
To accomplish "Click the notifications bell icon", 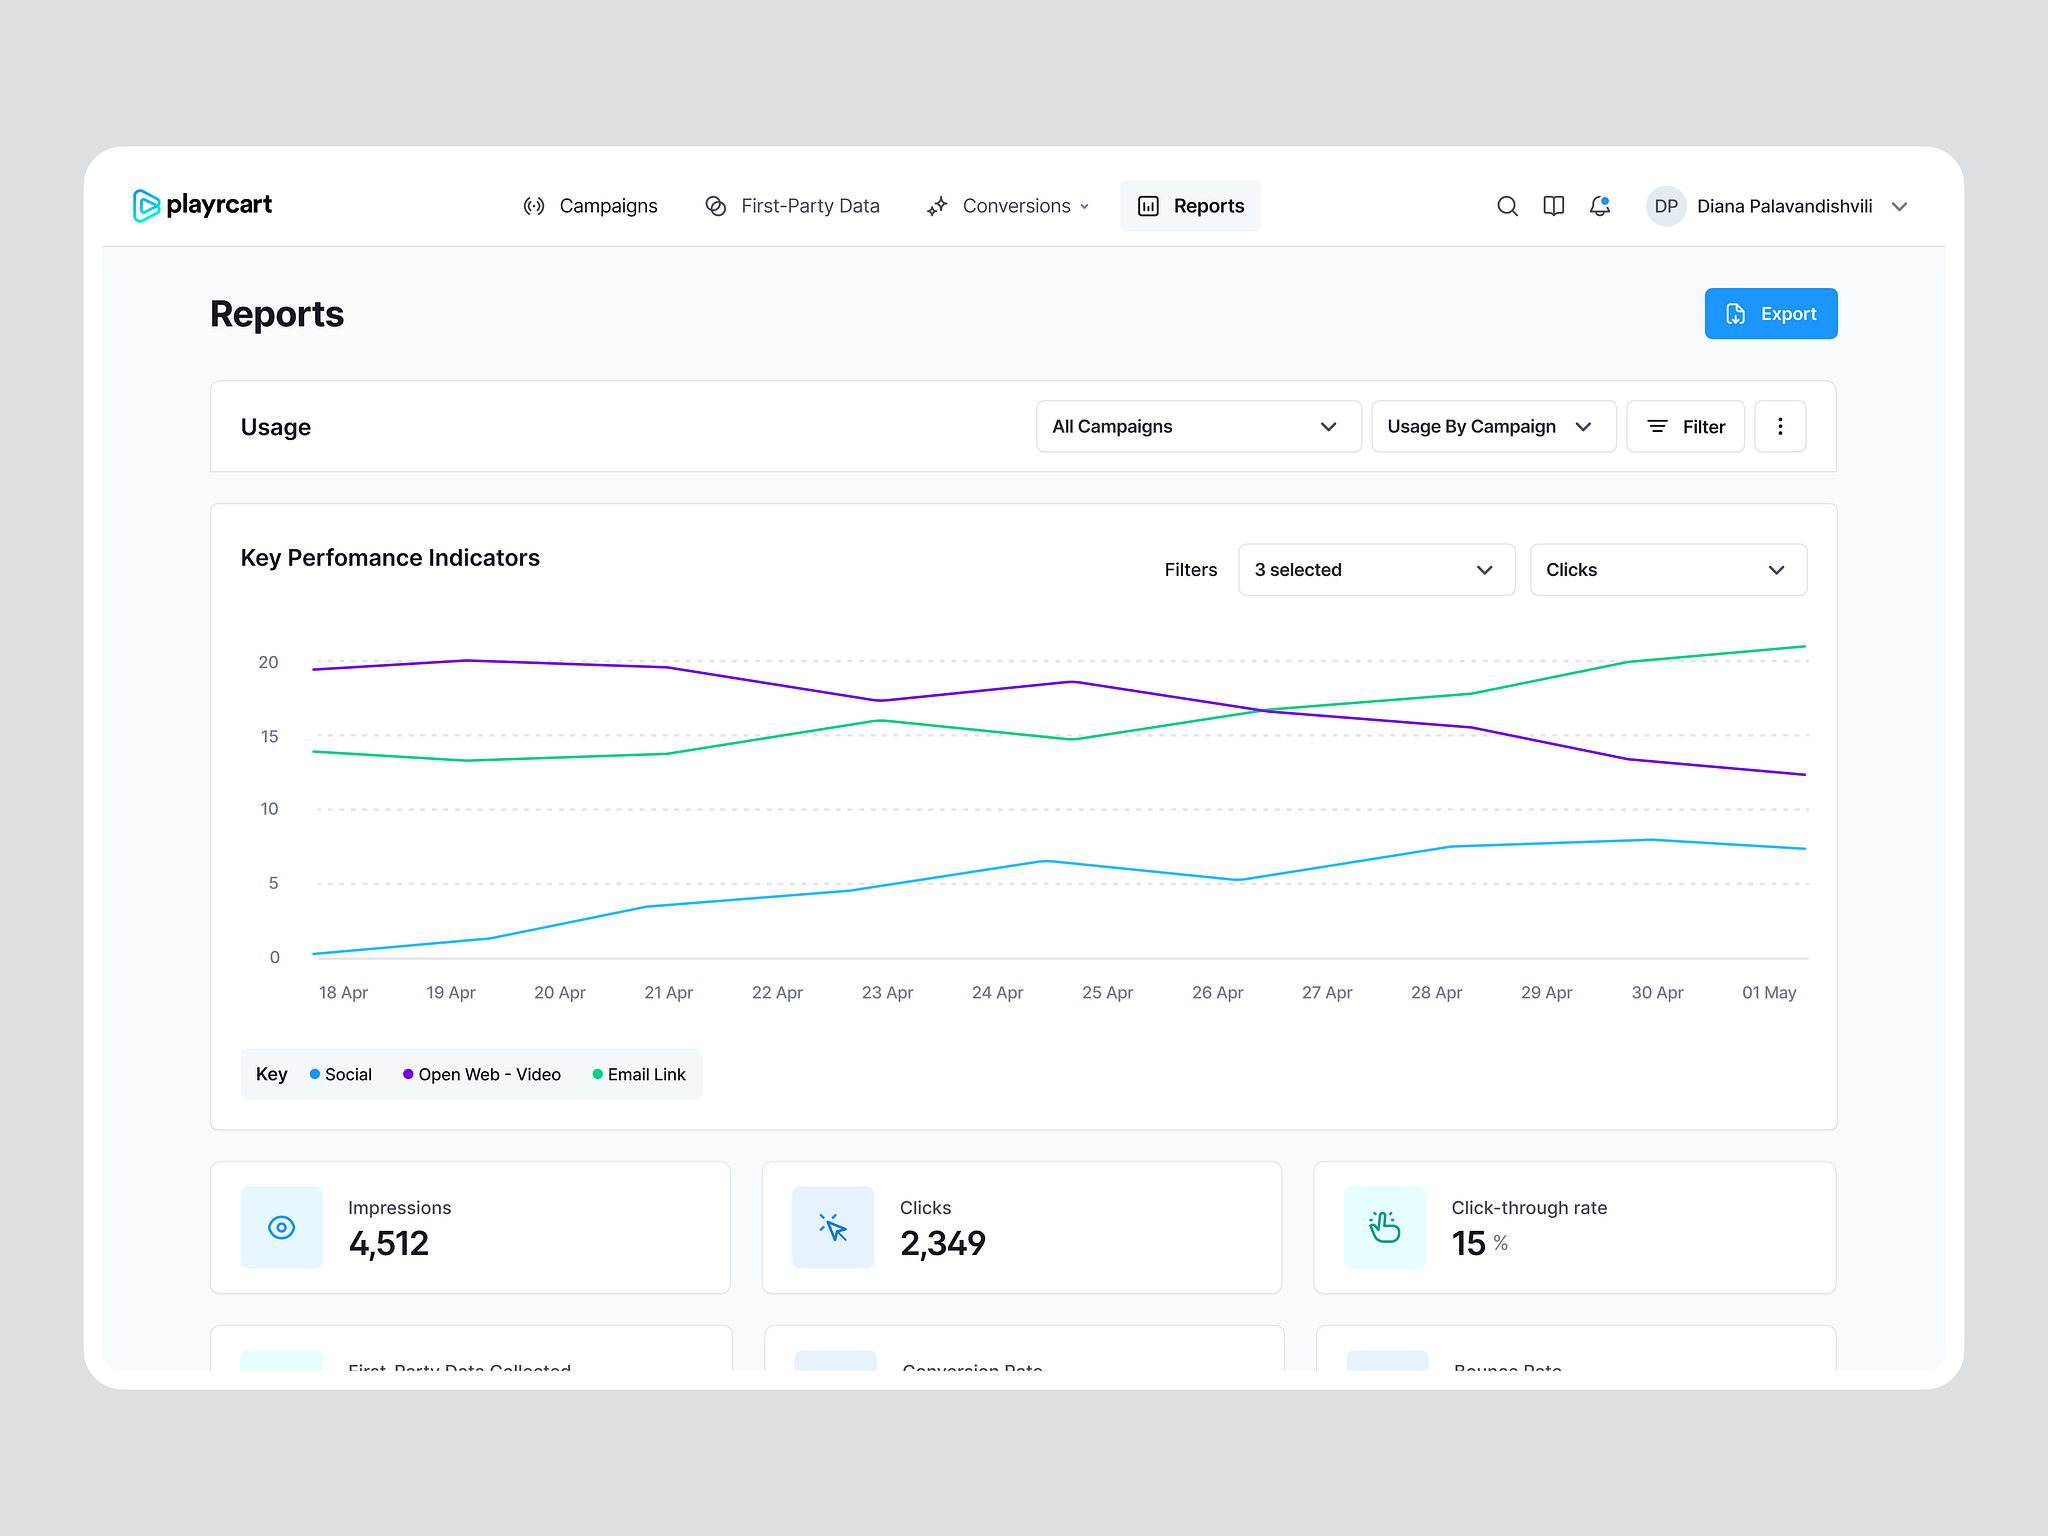I will point(1598,206).
